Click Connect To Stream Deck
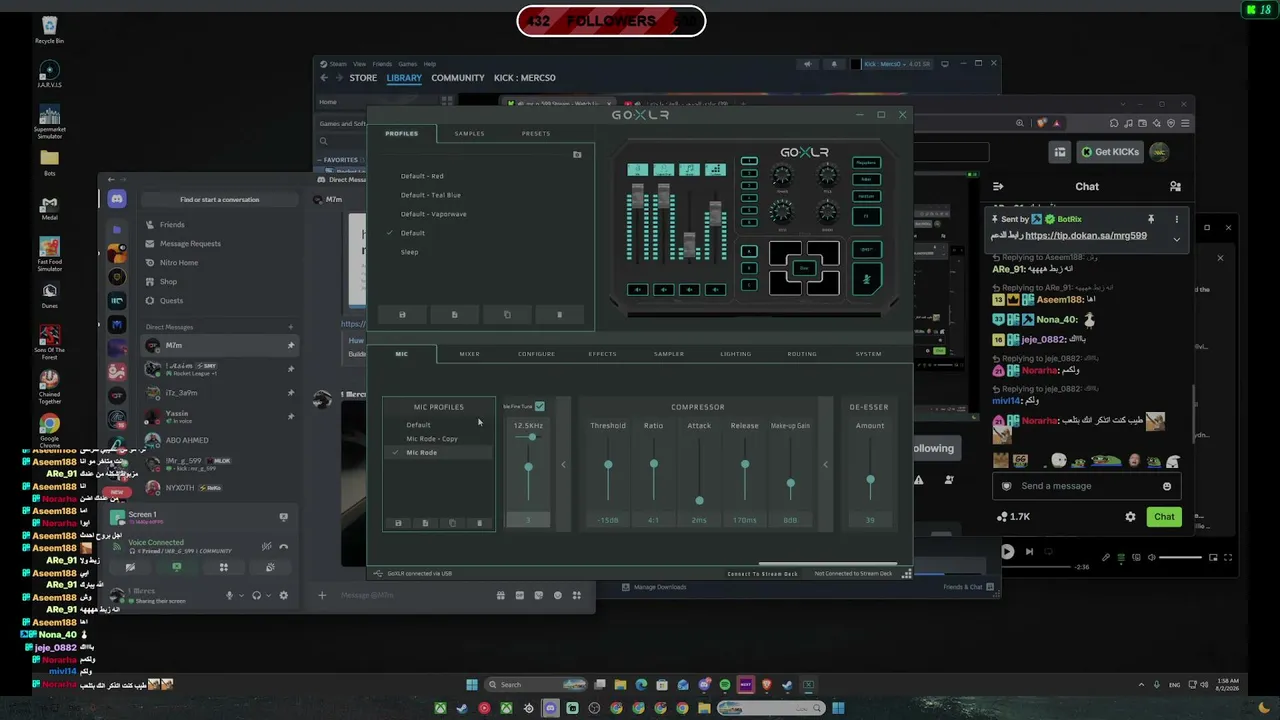 coord(763,574)
